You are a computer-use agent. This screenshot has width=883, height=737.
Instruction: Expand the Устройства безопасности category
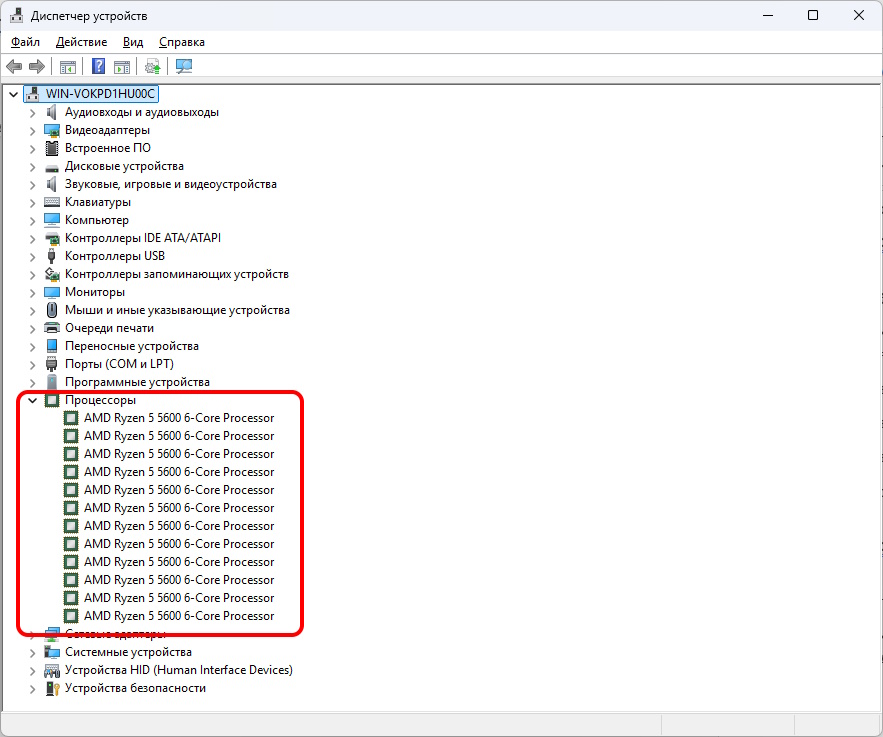(33, 689)
